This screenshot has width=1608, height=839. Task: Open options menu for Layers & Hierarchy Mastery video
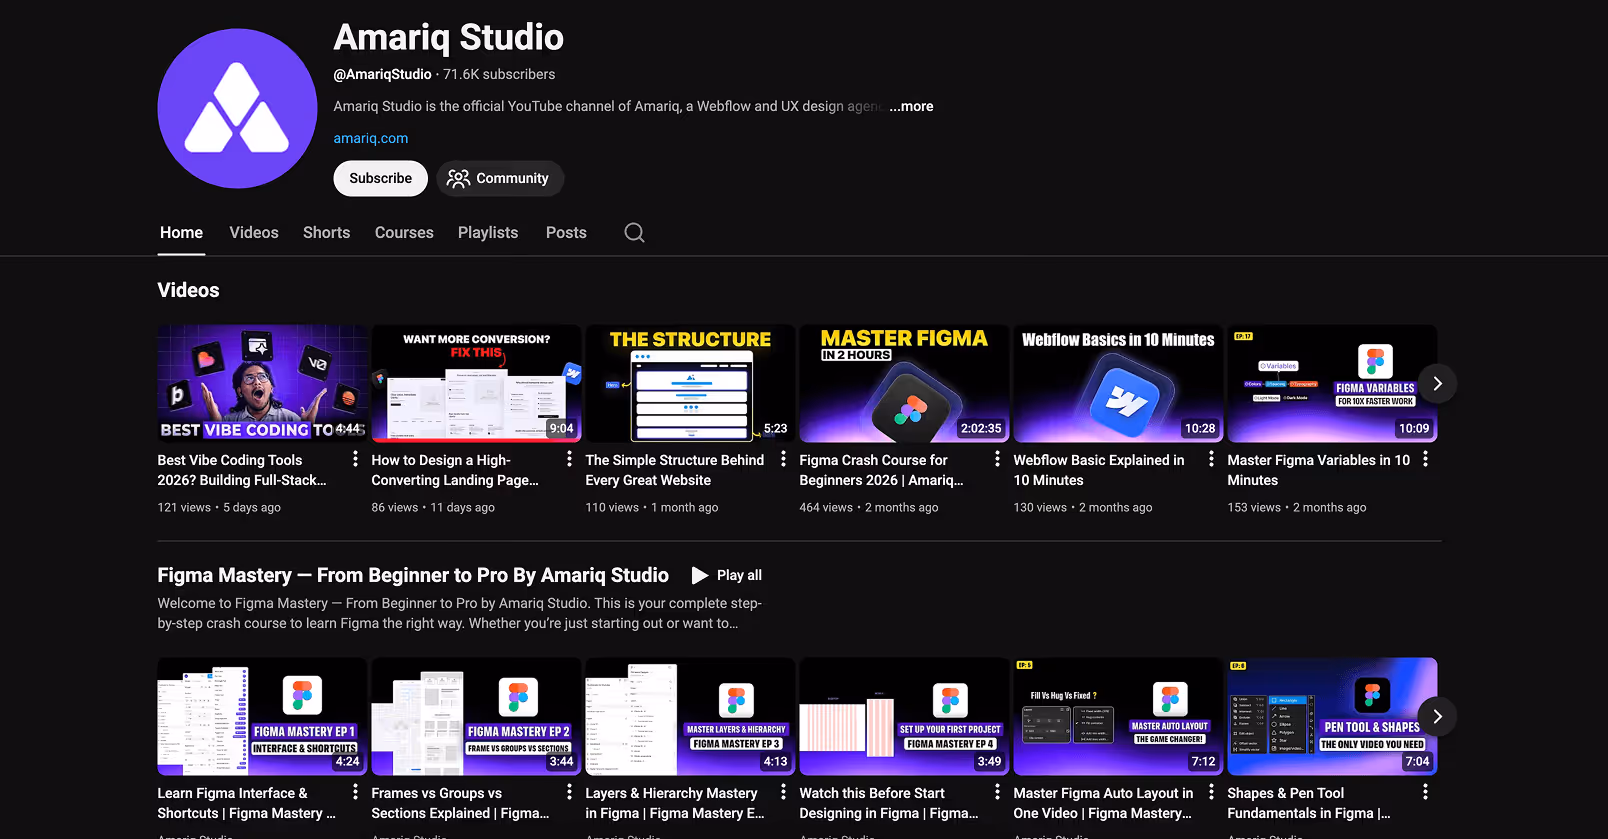tap(783, 792)
